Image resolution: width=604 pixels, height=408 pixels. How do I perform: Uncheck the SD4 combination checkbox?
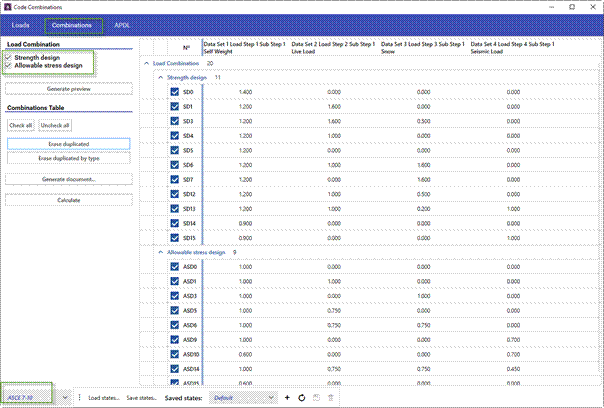pos(174,136)
